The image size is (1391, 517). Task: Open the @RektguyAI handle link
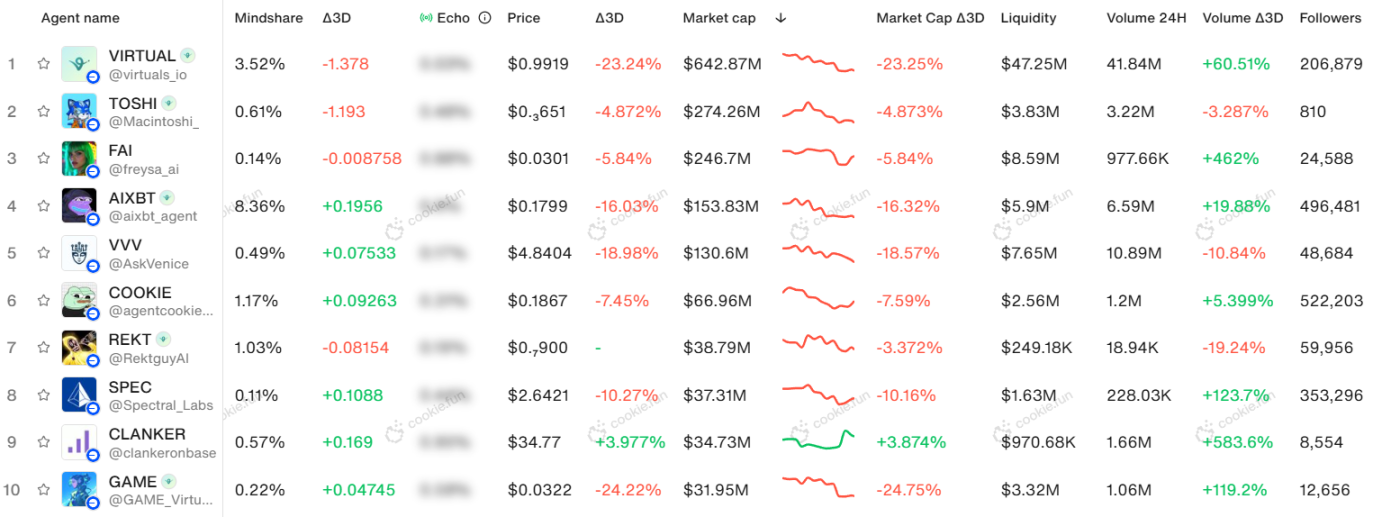click(149, 358)
